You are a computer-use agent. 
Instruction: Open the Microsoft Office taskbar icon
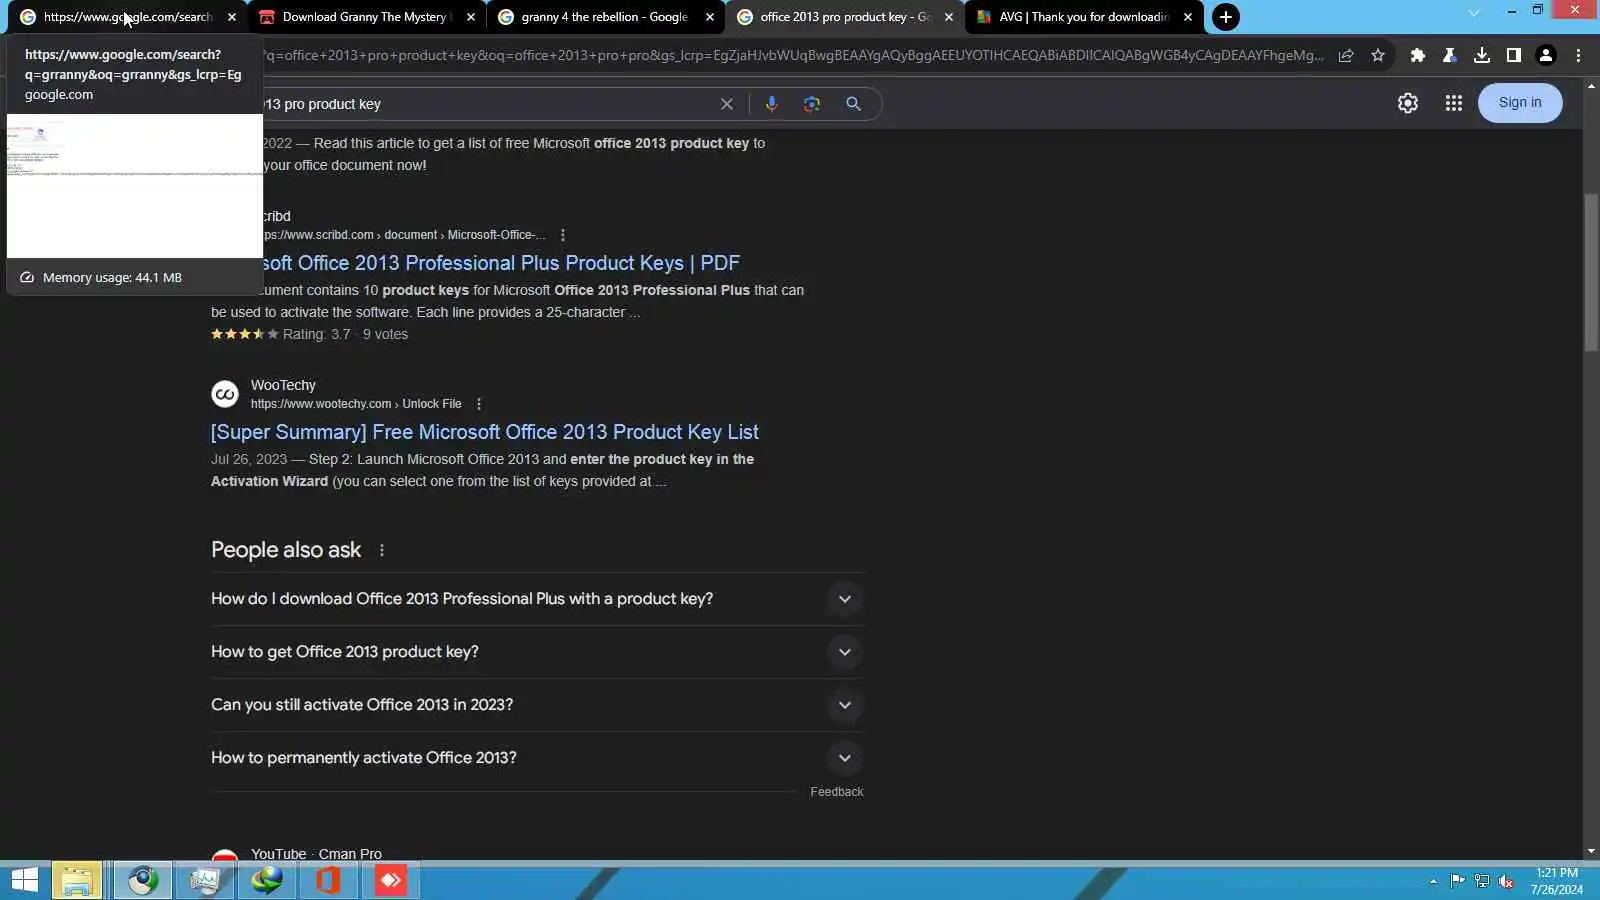[328, 881]
